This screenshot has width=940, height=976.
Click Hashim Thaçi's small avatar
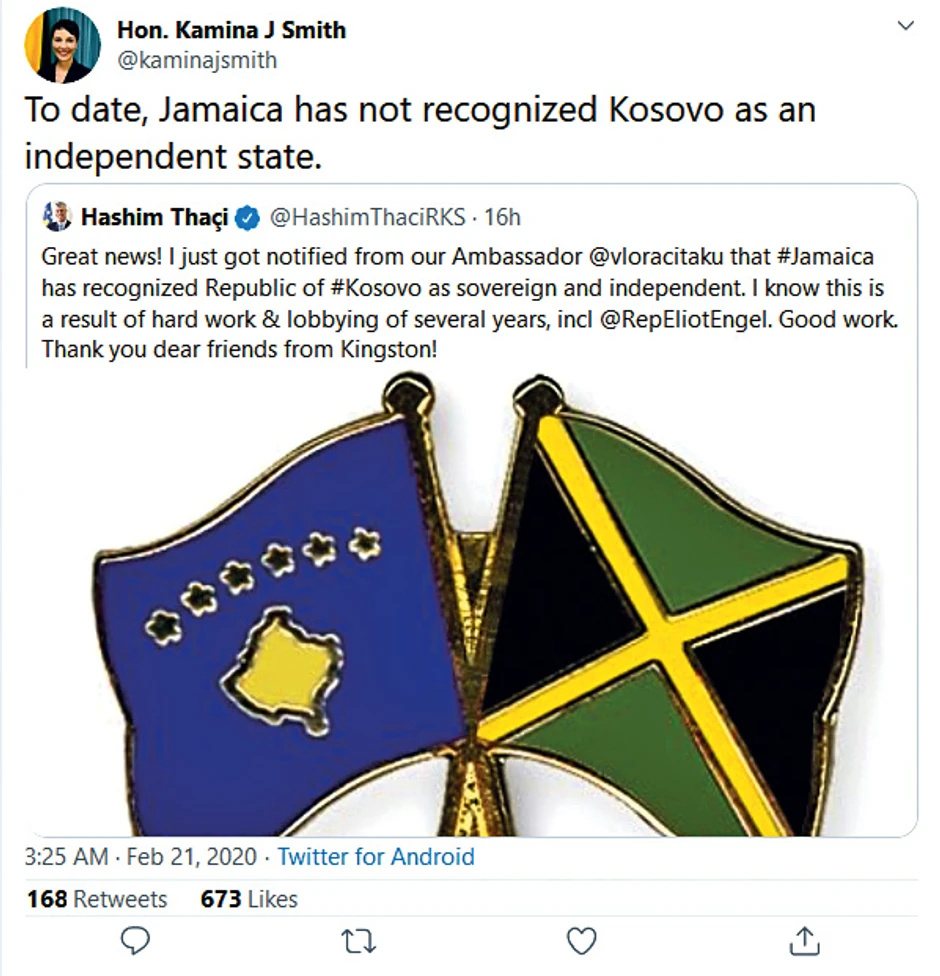(59, 216)
